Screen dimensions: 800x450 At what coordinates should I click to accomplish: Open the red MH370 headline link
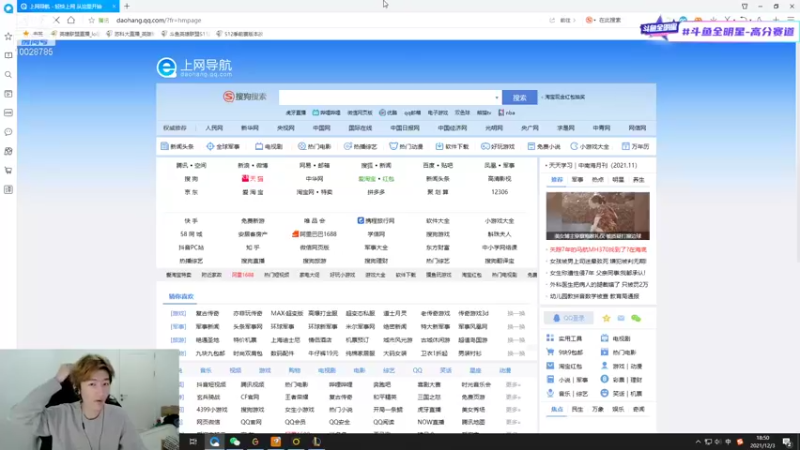click(x=598, y=249)
